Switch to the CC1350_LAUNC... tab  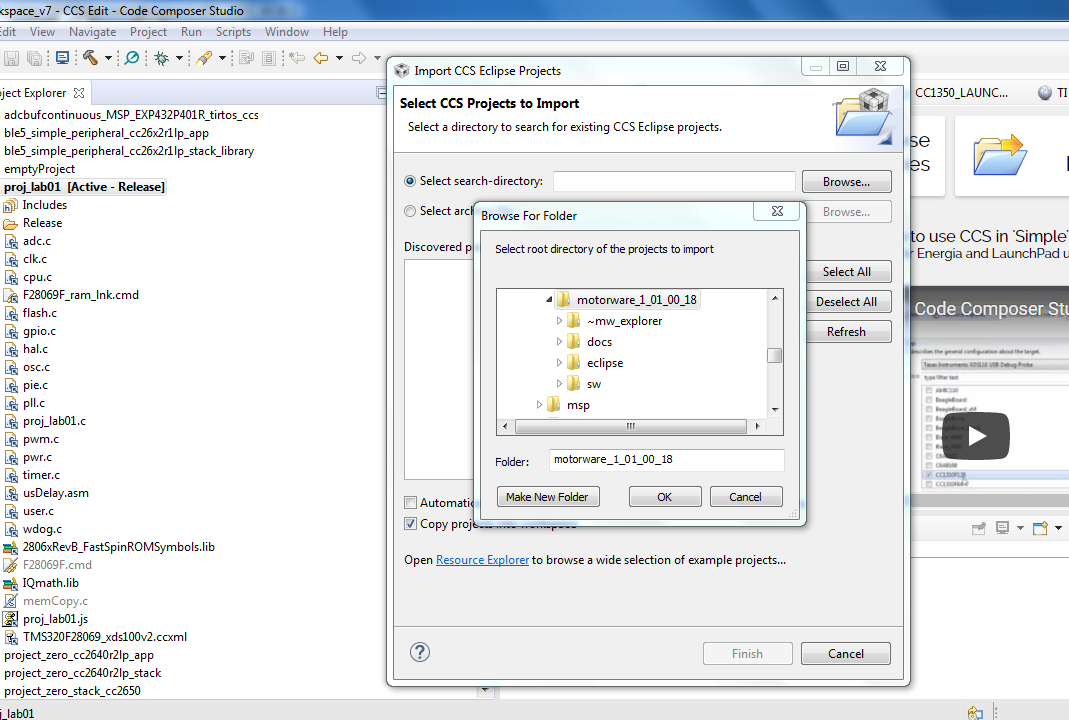point(961,93)
